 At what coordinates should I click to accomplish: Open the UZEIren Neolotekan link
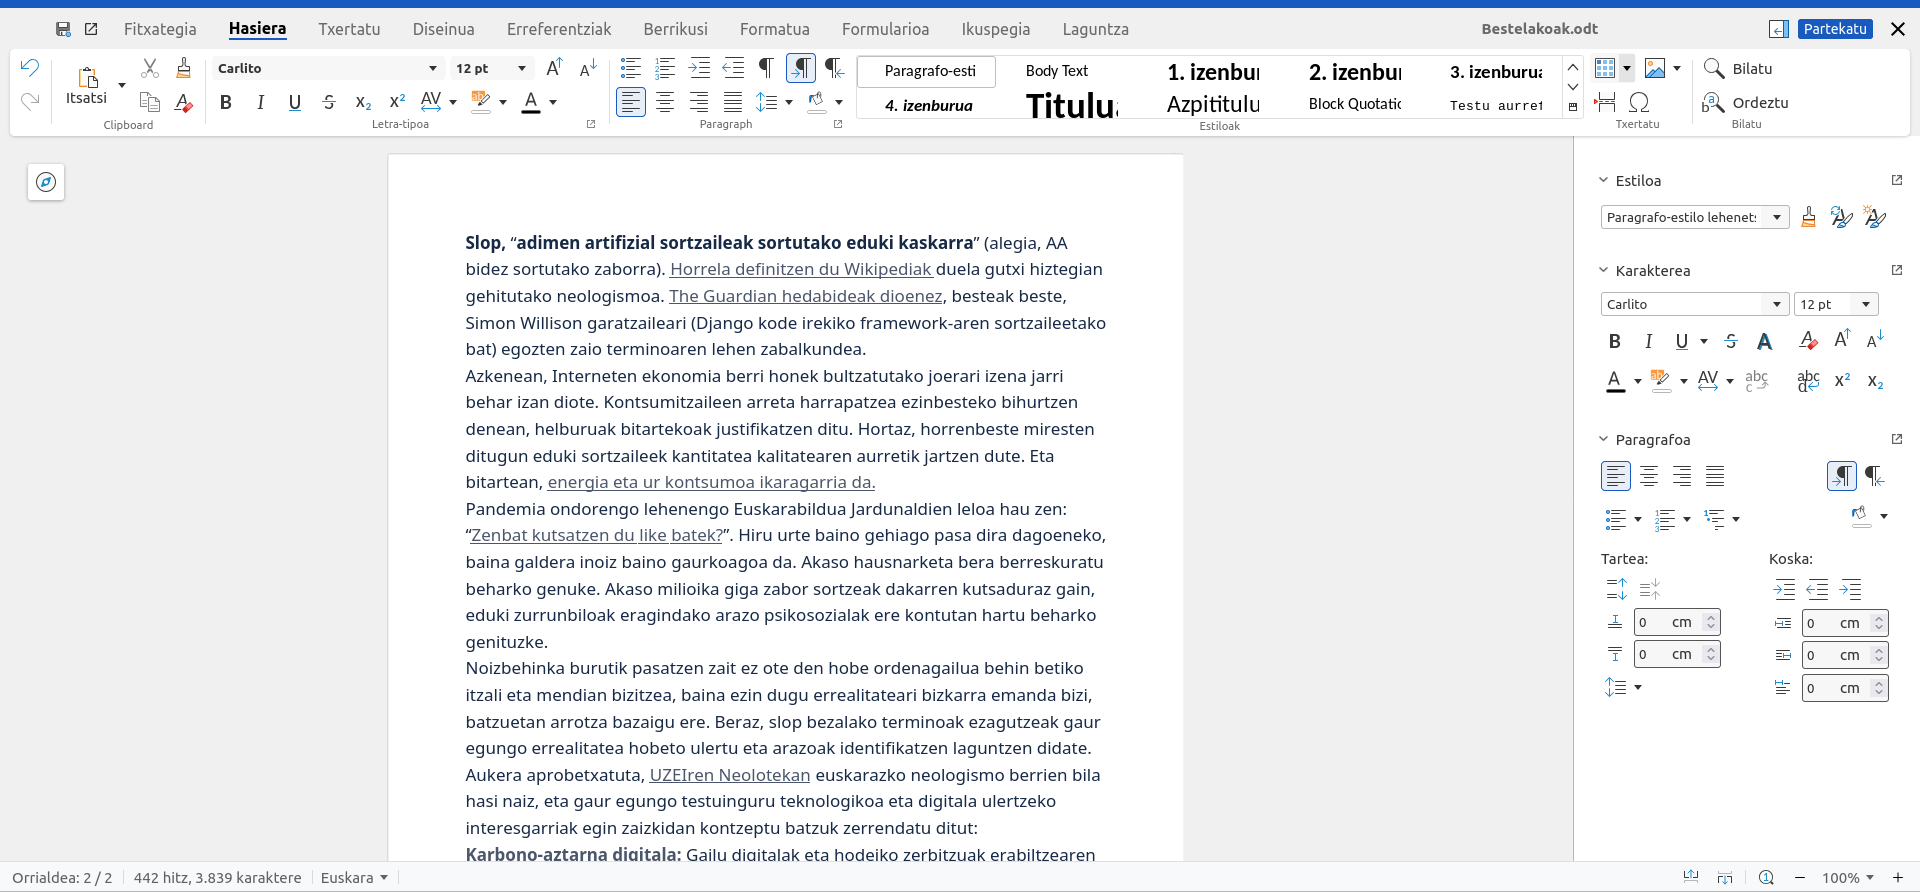[x=729, y=775]
